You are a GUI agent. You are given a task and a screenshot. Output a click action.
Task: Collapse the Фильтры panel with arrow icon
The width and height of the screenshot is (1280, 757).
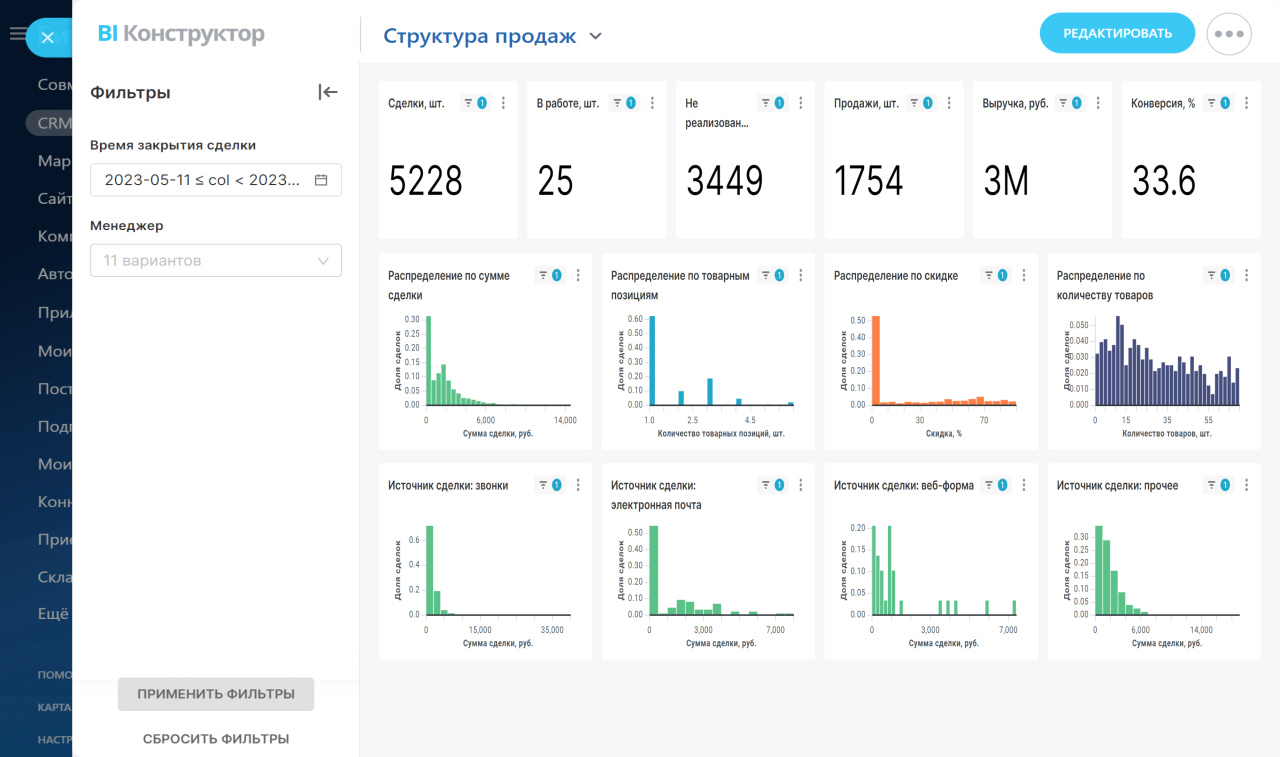[x=328, y=92]
